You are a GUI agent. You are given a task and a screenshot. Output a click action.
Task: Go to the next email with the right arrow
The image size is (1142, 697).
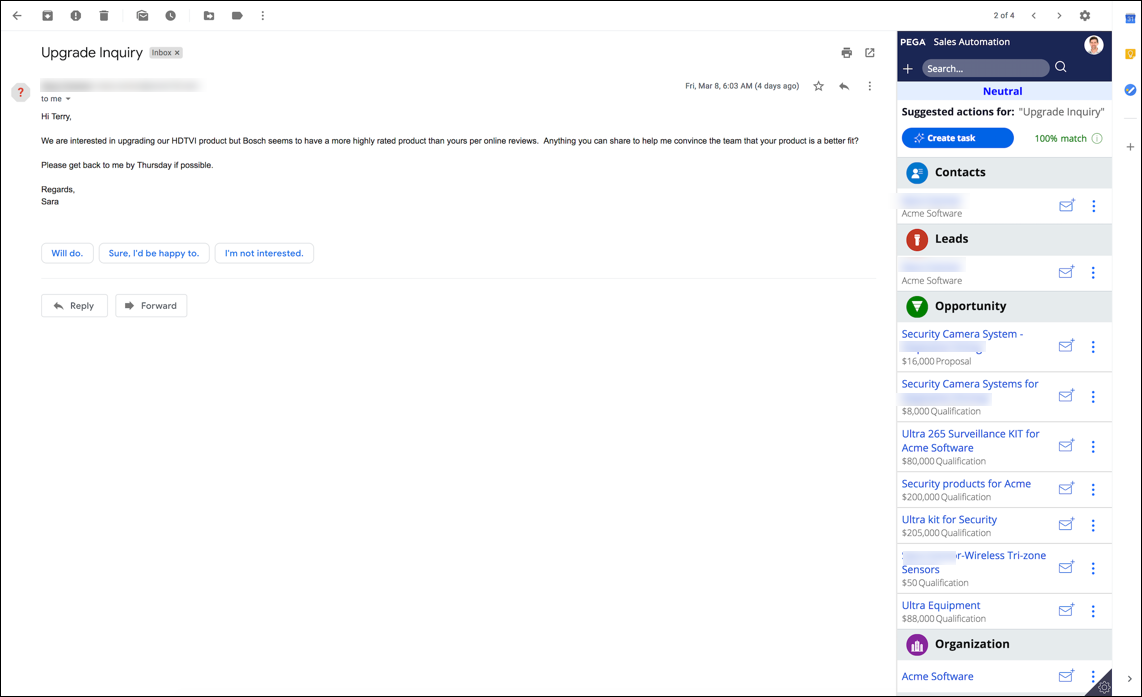(1060, 16)
